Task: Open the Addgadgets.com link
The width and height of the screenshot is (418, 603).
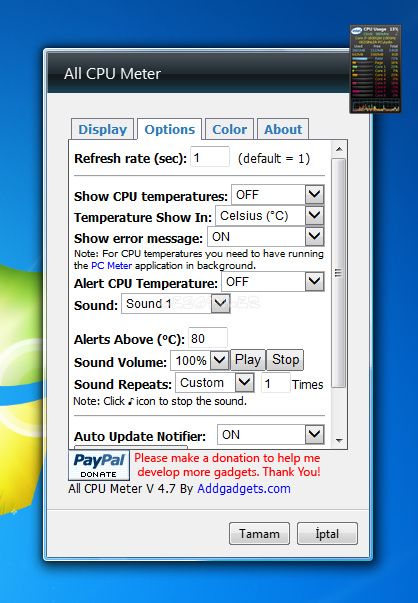Action: coord(244,488)
